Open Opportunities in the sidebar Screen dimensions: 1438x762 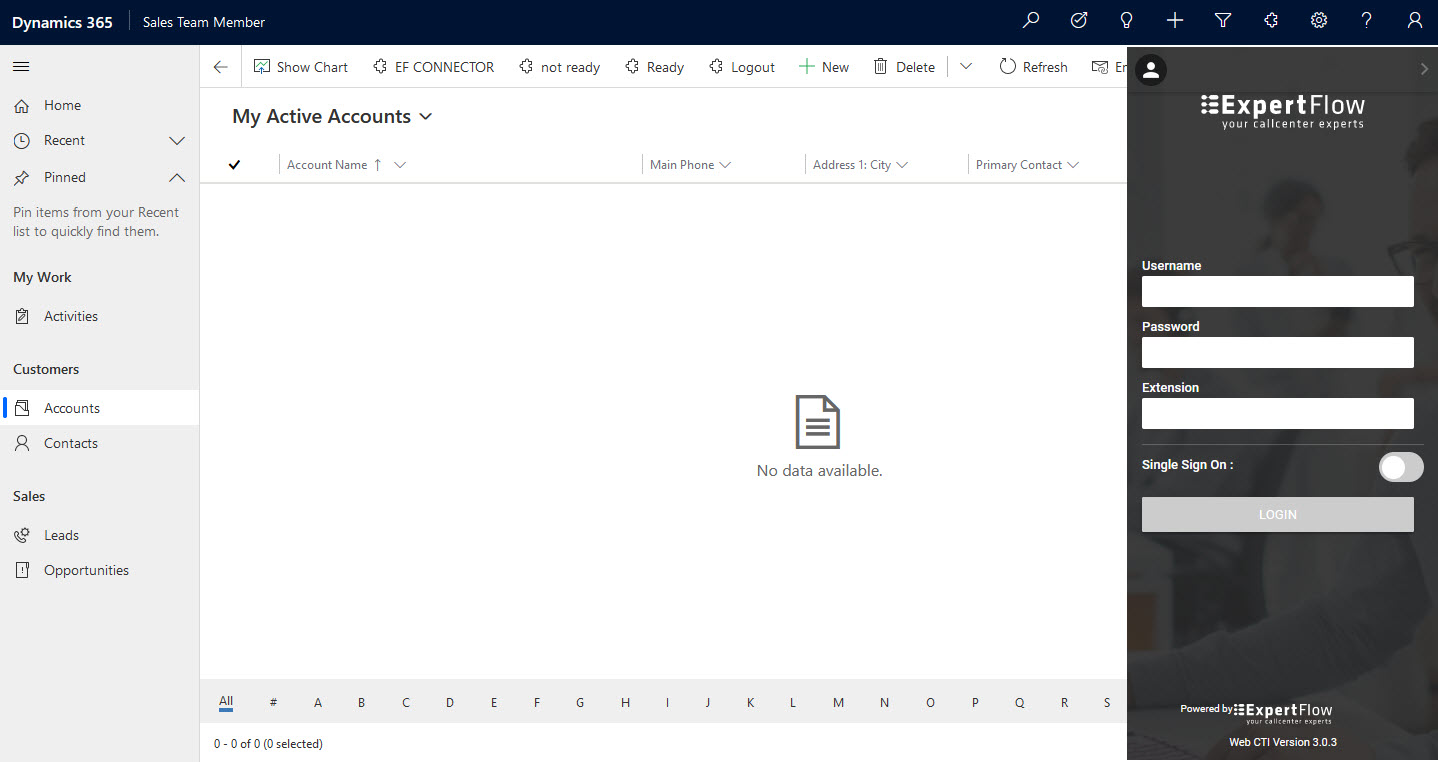click(x=84, y=569)
